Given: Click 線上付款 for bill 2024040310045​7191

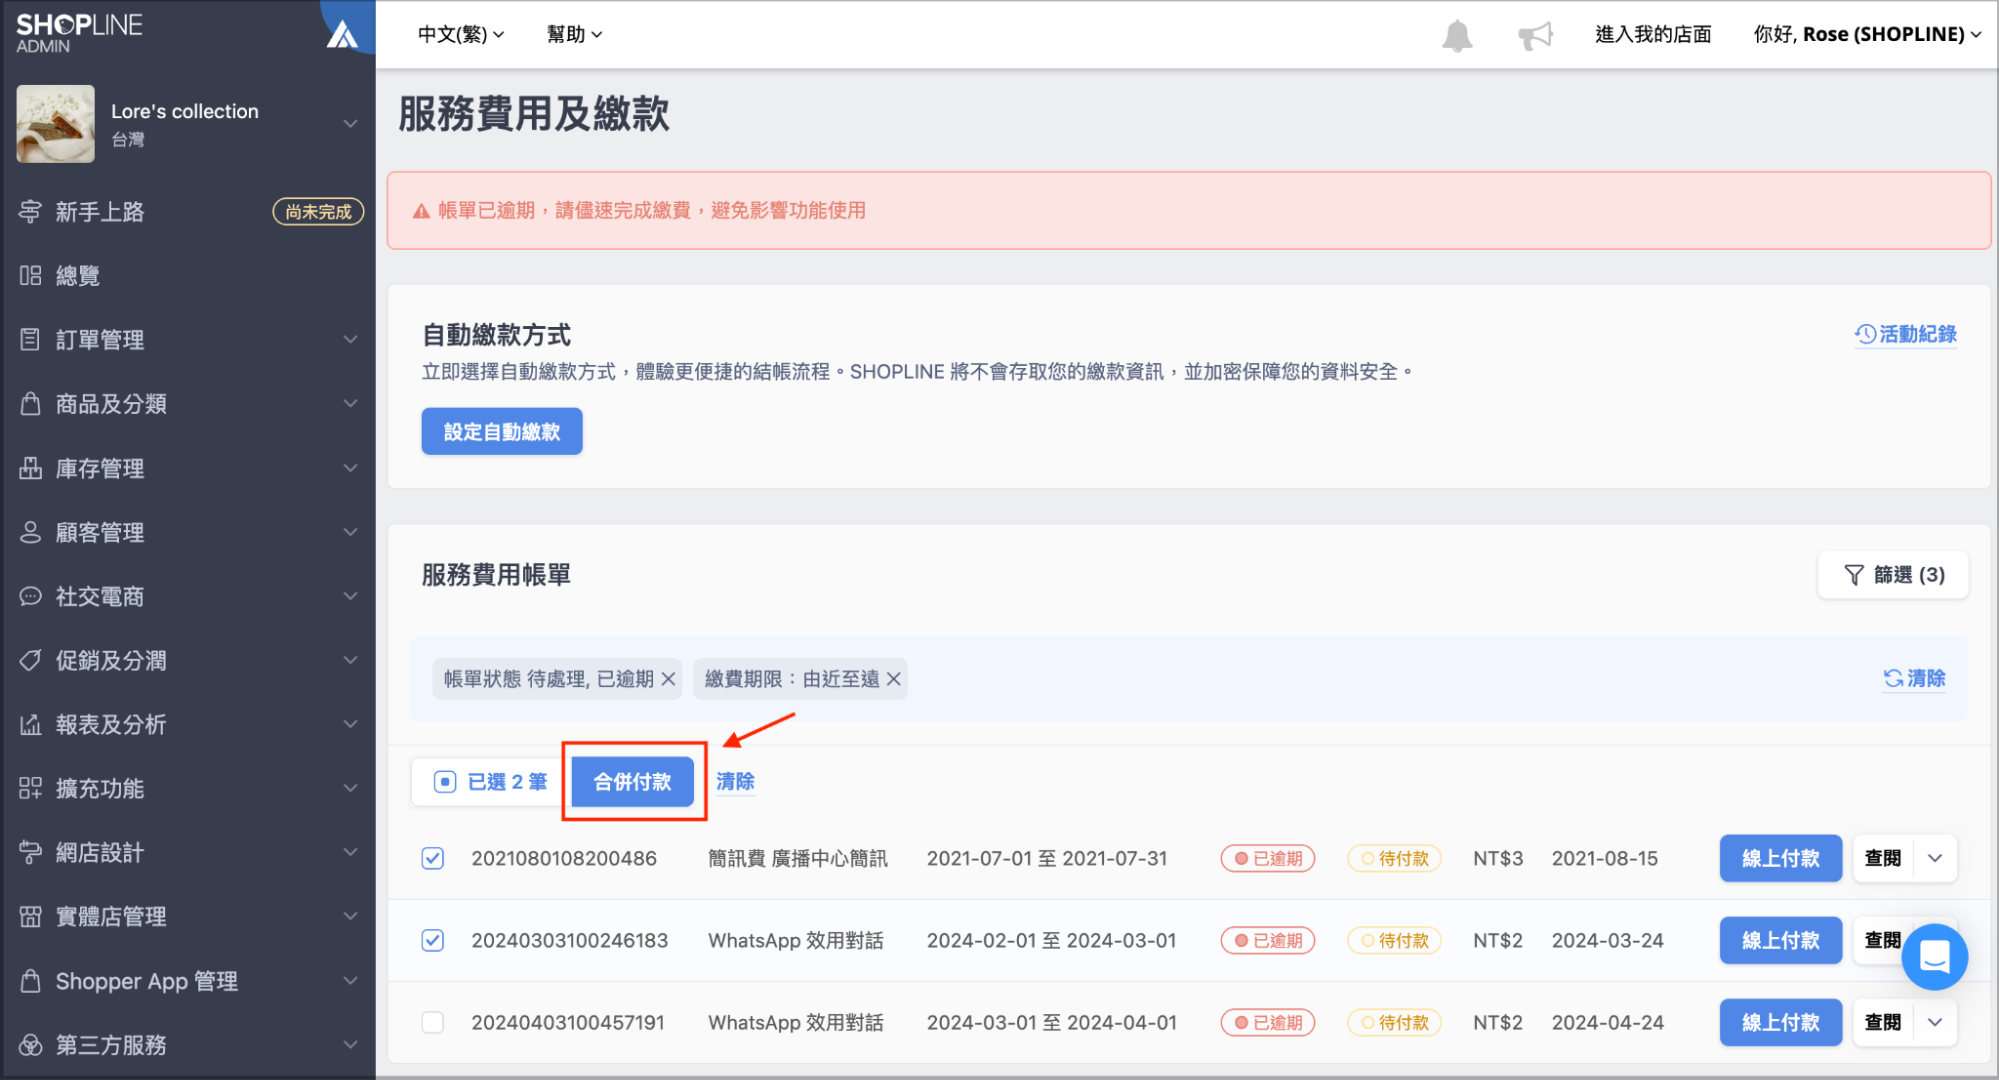Looking at the screenshot, I should tap(1780, 1022).
